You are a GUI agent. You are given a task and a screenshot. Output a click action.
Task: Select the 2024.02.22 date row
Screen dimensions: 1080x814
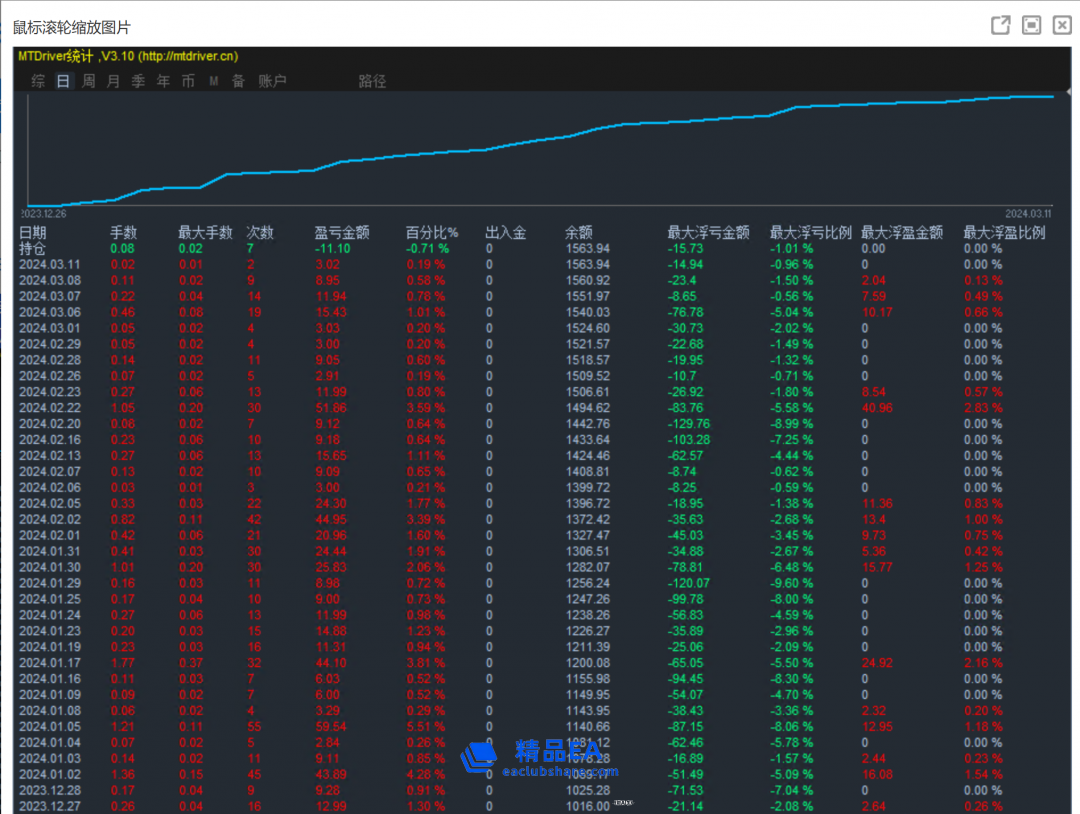(49, 408)
